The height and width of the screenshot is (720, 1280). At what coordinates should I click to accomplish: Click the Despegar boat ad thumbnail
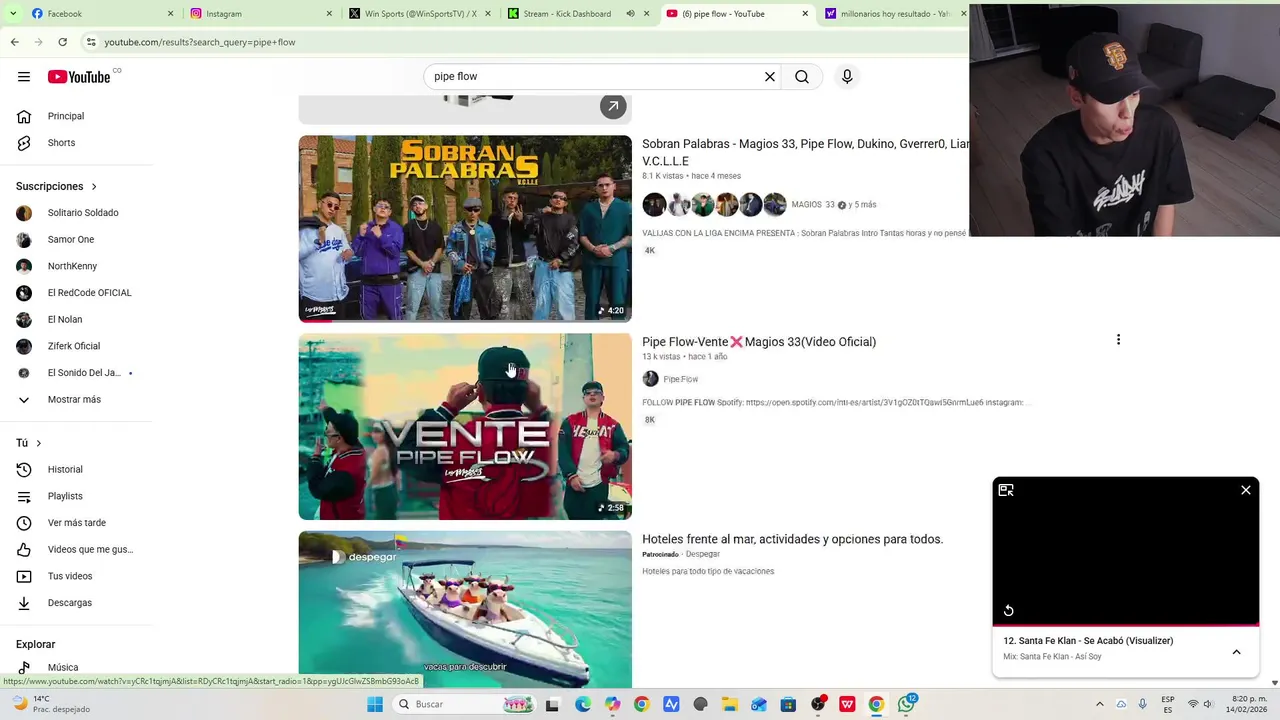465,609
